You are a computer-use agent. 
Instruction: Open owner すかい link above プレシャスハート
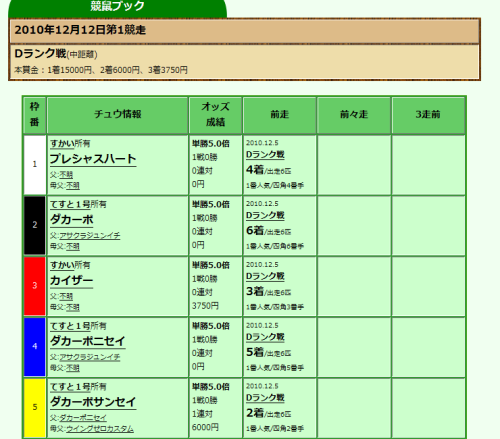tap(62, 144)
